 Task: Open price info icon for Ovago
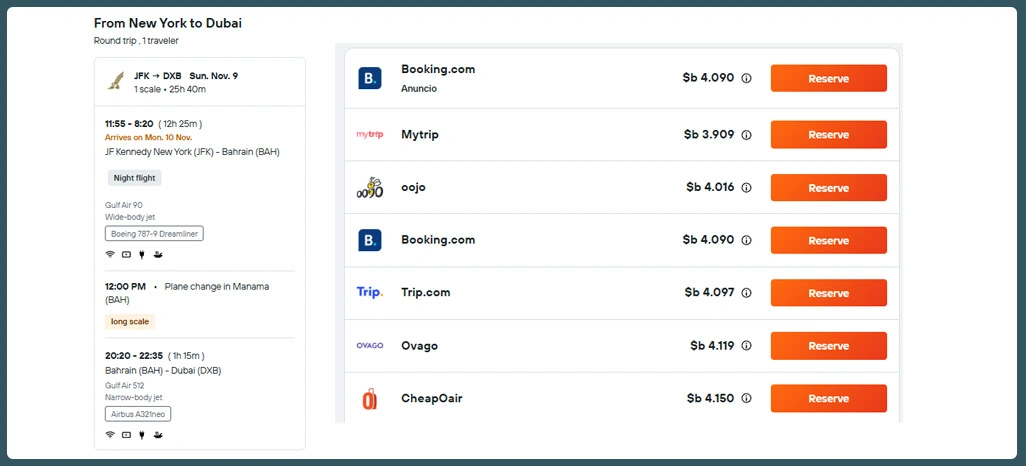(x=746, y=346)
